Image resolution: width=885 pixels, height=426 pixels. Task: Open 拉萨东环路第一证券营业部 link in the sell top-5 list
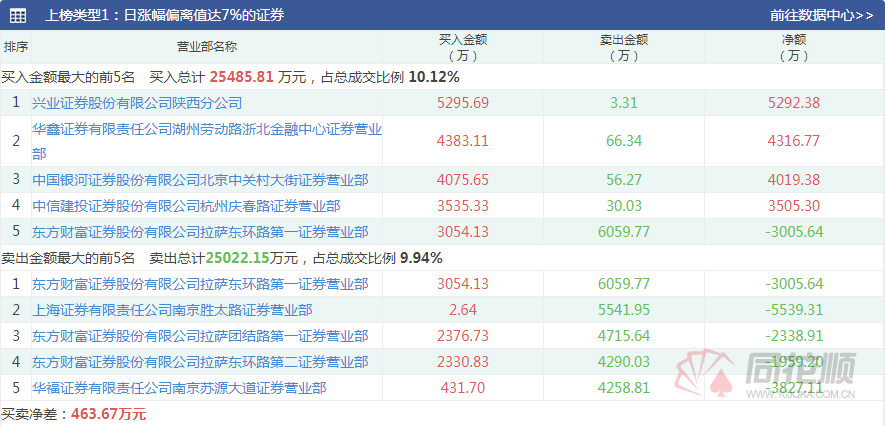[x=200, y=284]
